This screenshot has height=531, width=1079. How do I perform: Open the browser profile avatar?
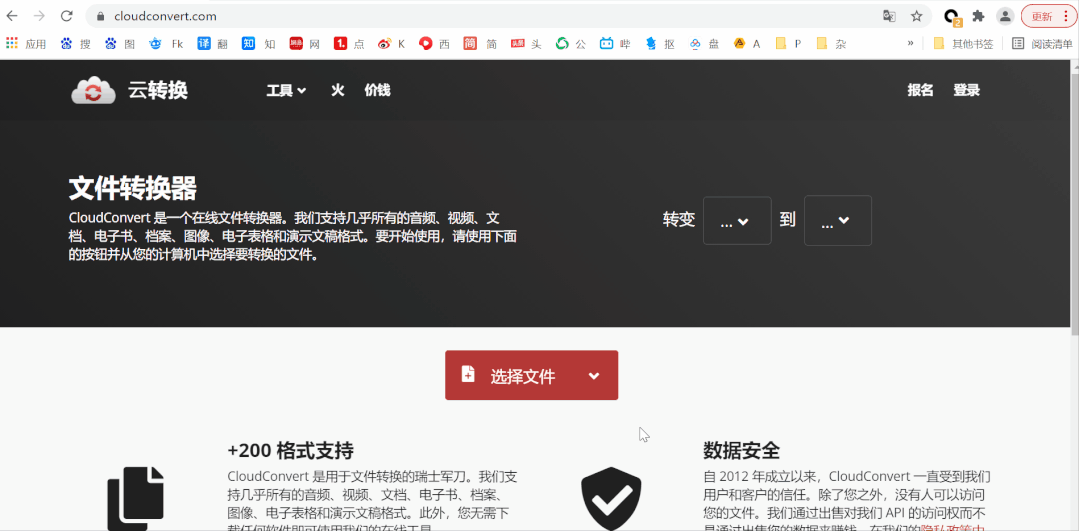pyautogui.click(x=1005, y=16)
